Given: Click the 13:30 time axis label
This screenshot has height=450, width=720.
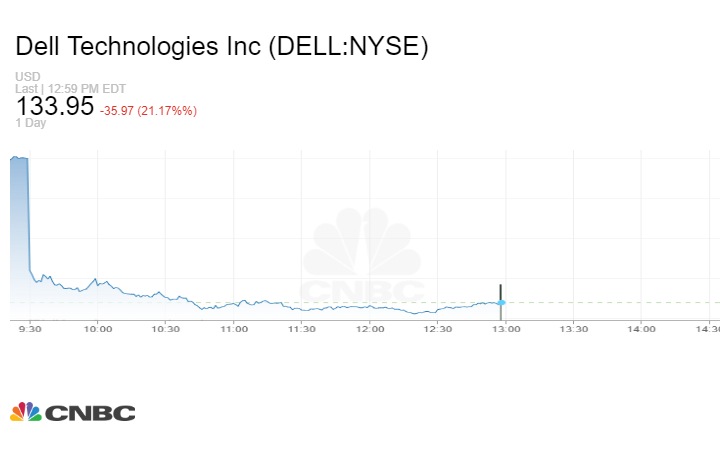Looking at the screenshot, I should click(x=573, y=328).
